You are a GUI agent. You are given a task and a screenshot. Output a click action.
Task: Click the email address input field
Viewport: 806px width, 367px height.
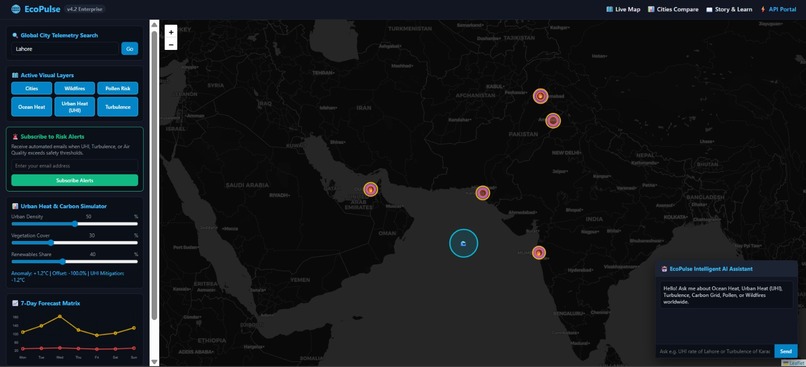click(x=75, y=166)
